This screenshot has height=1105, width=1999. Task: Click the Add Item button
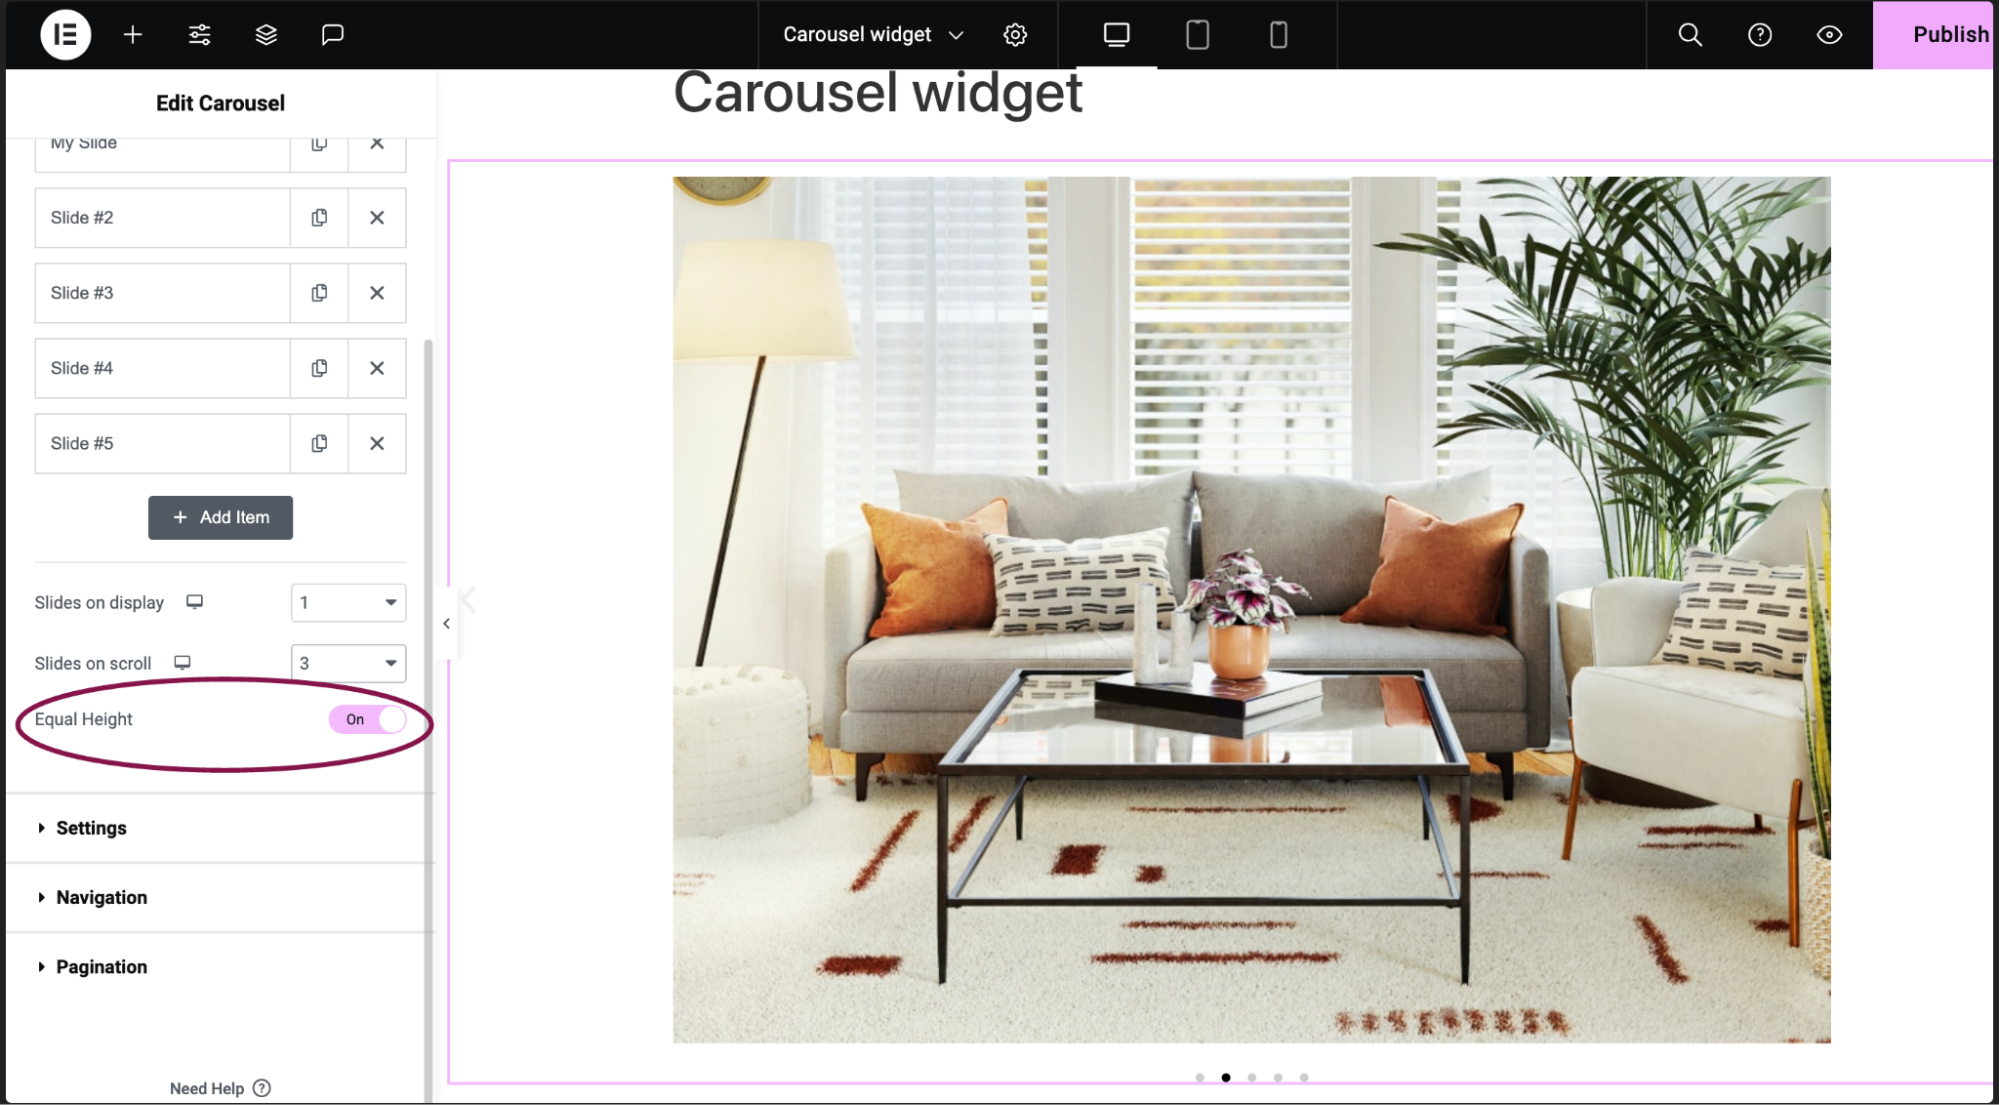(x=219, y=517)
